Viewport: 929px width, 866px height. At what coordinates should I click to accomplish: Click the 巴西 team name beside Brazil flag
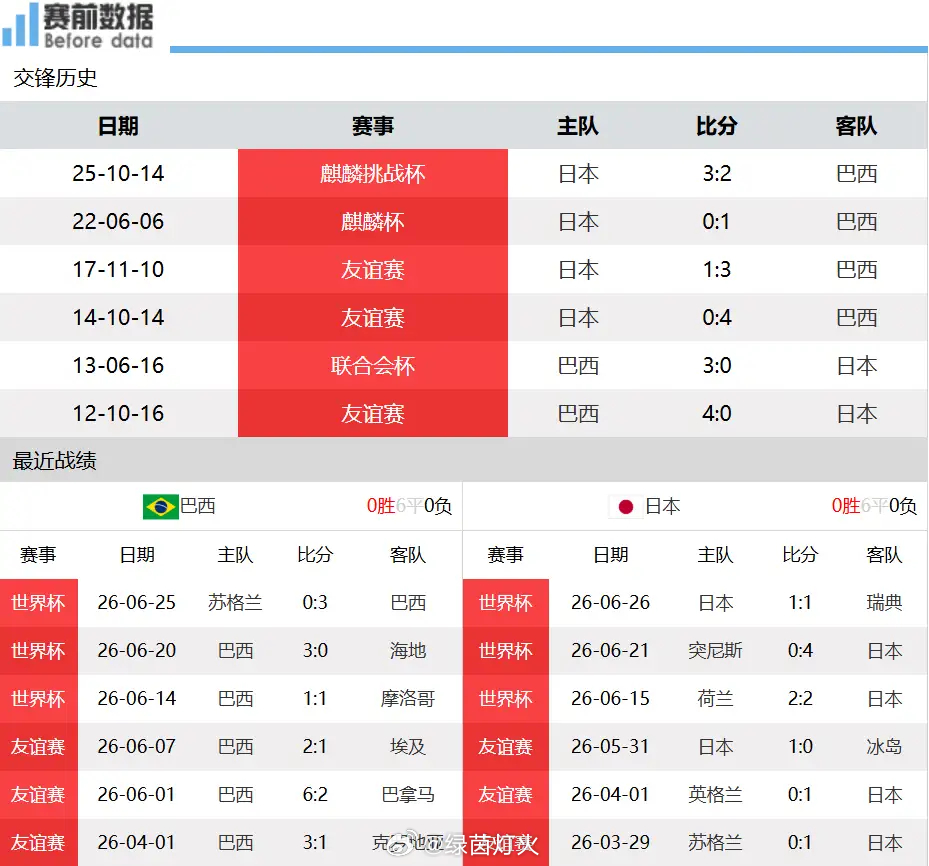click(x=198, y=506)
